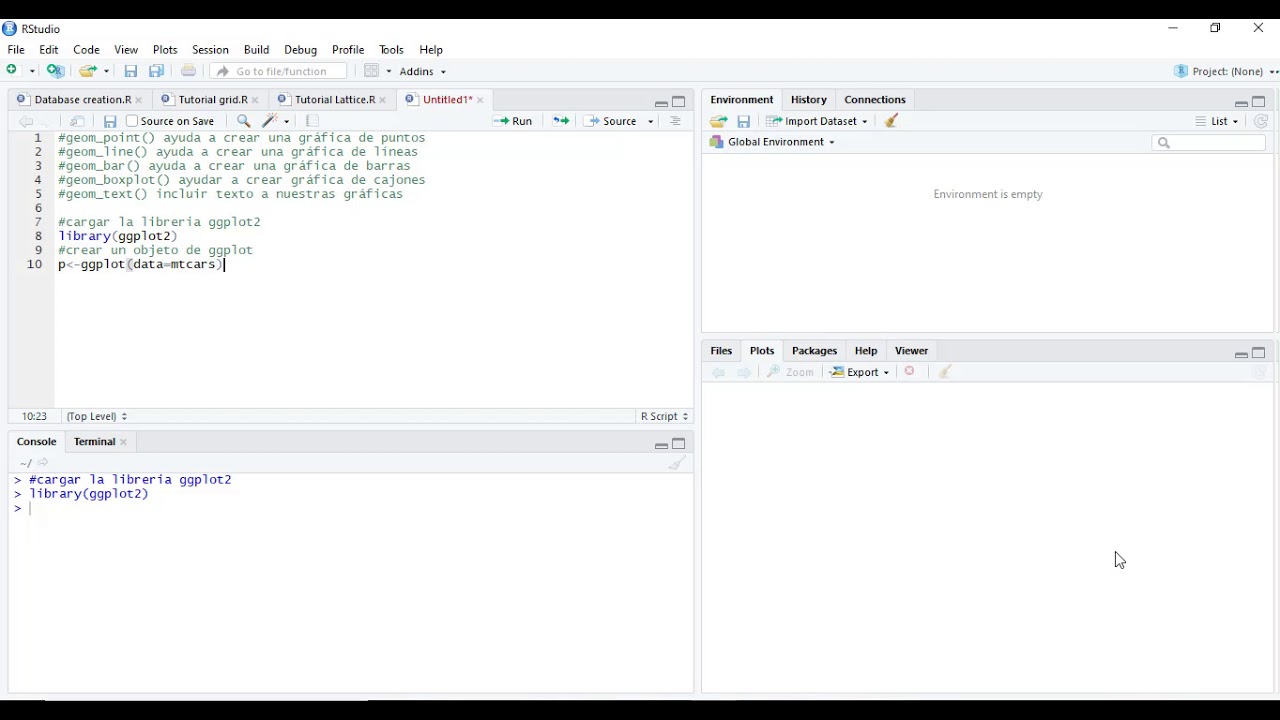The height and width of the screenshot is (720, 1280).
Task: Click the console input prompt line
Action: pos(350,509)
